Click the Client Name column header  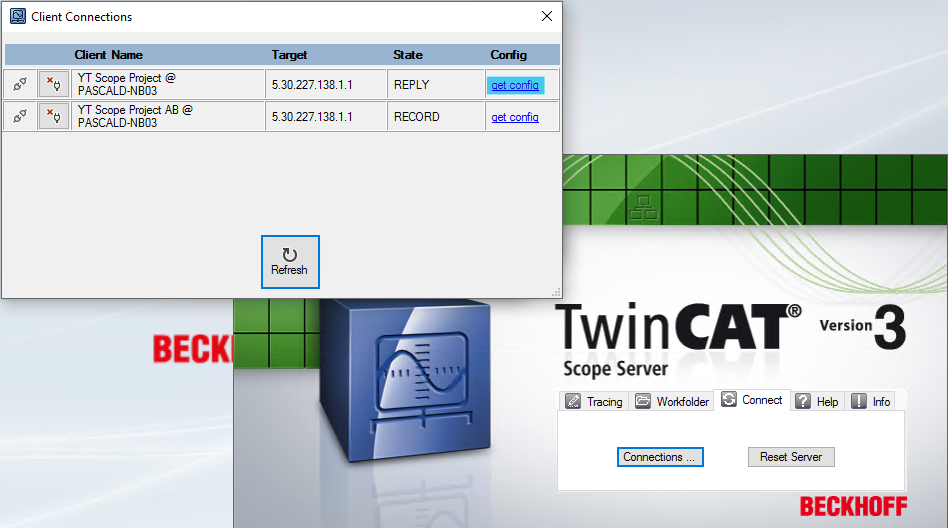click(x=108, y=55)
